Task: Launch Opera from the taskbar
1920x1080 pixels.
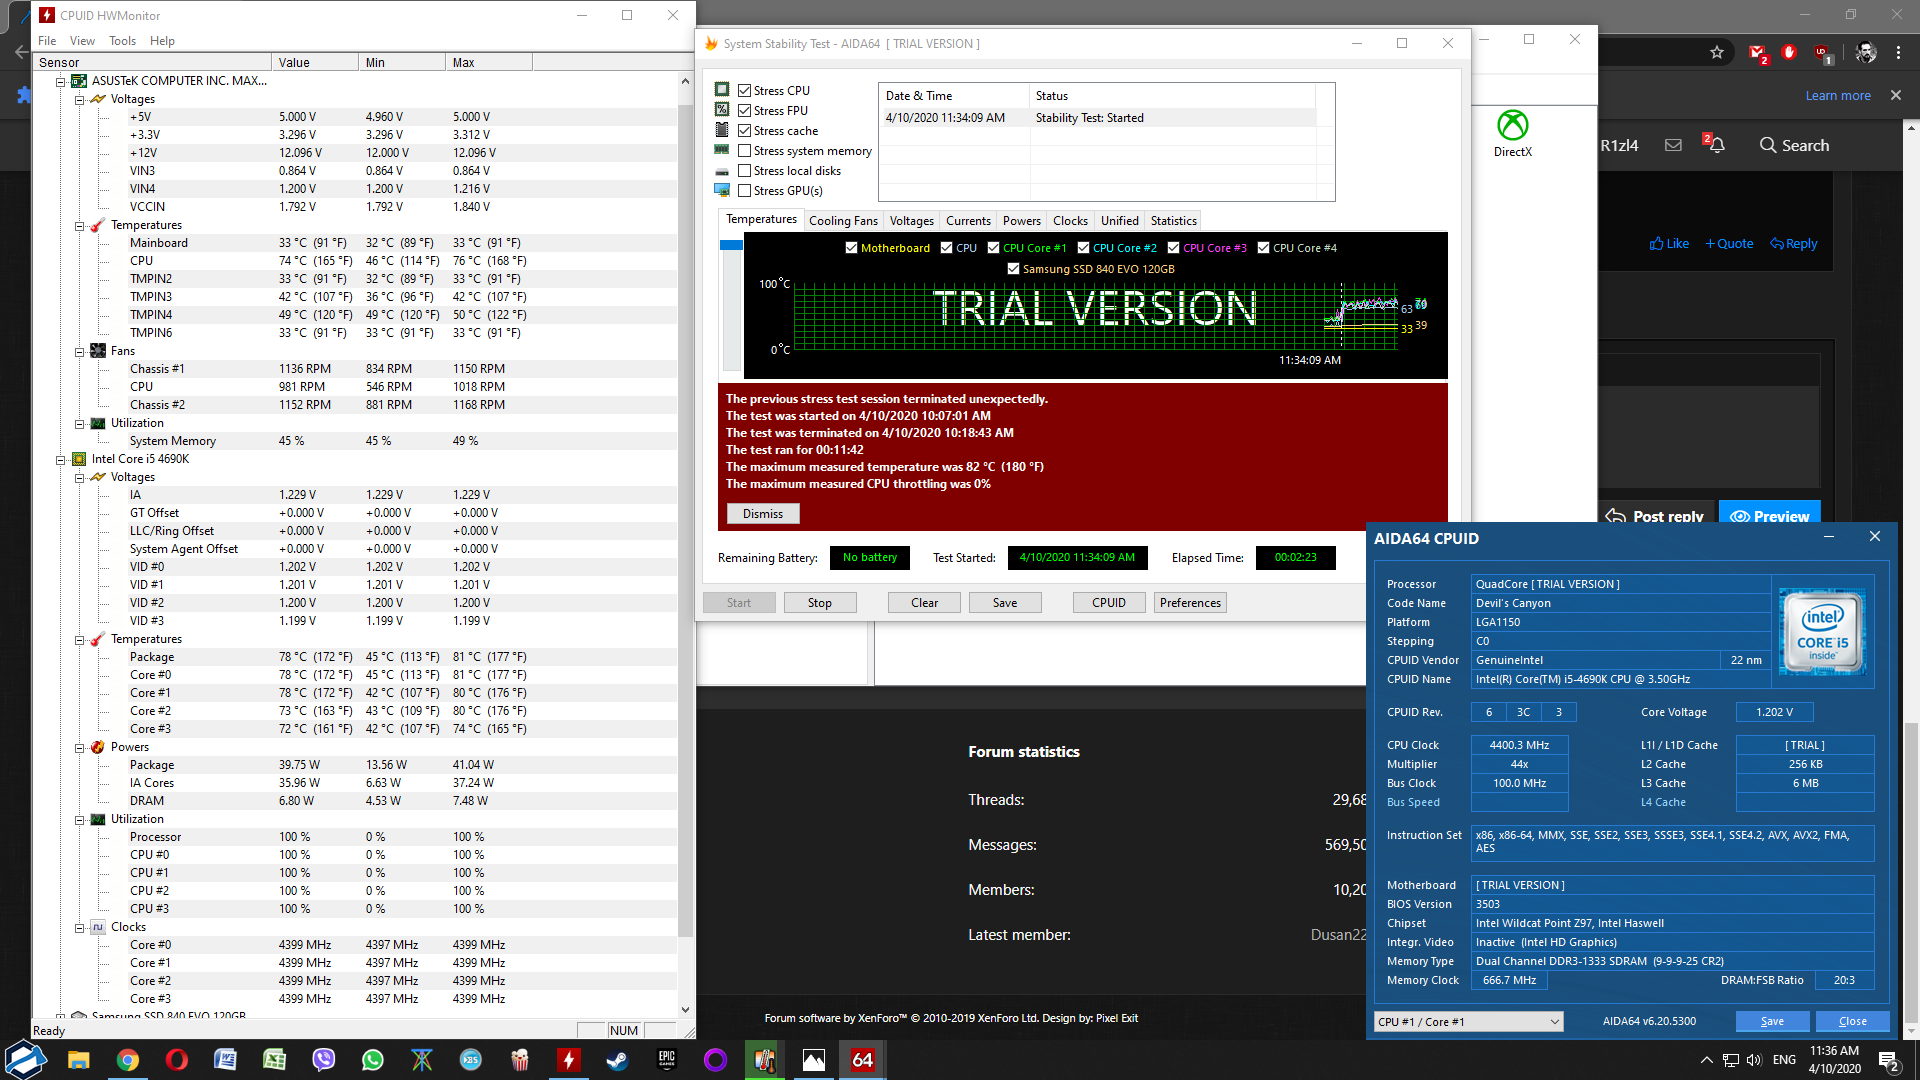Action: pyautogui.click(x=176, y=1060)
